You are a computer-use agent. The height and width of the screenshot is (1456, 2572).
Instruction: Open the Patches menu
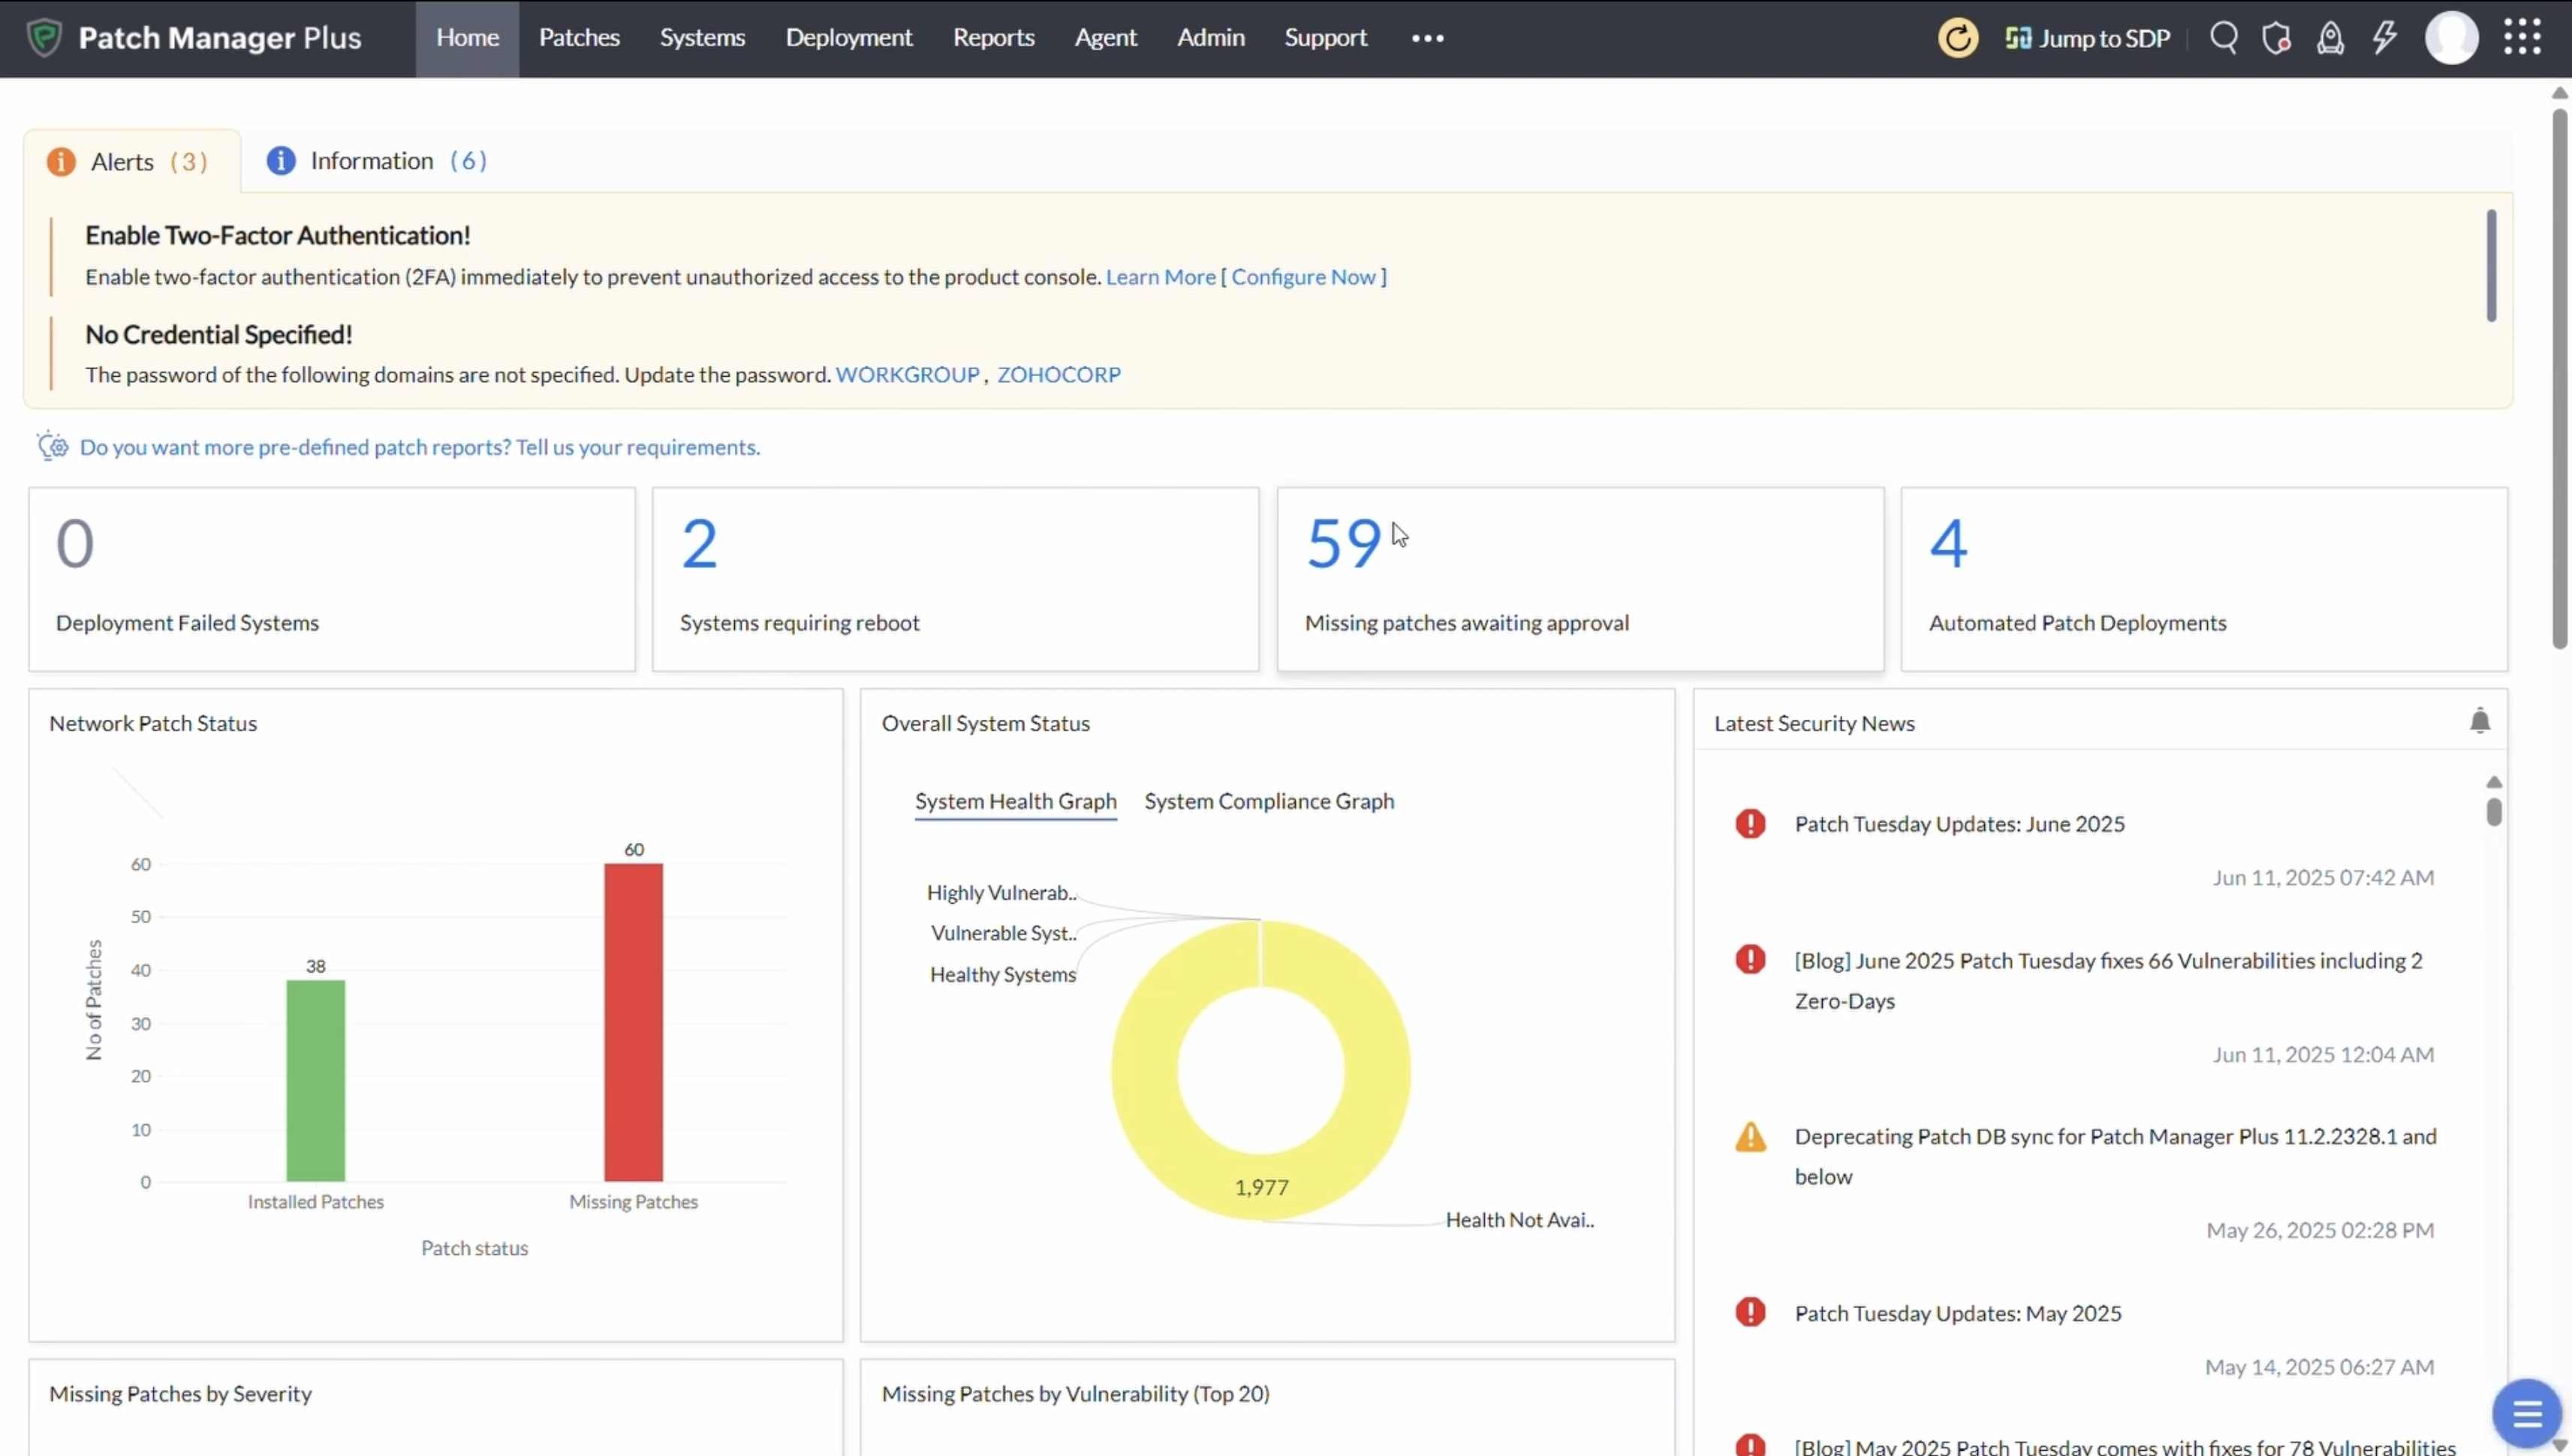579,38
